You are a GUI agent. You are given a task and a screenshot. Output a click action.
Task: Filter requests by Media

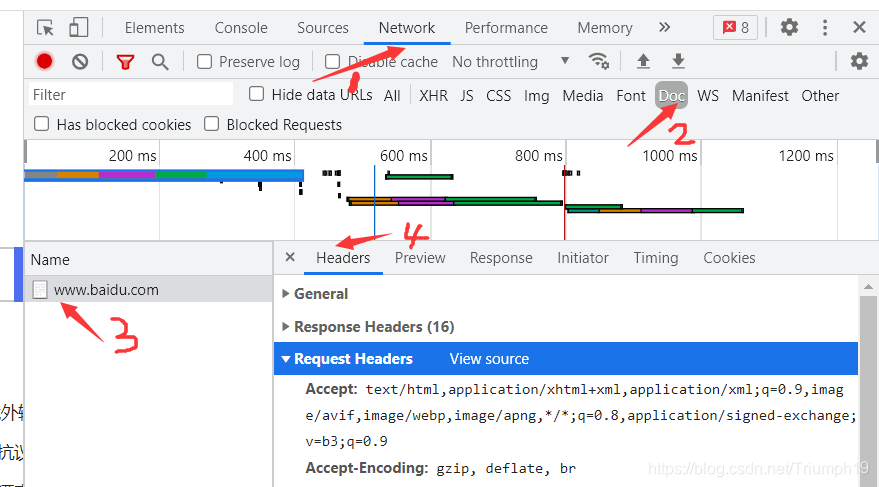coord(583,96)
